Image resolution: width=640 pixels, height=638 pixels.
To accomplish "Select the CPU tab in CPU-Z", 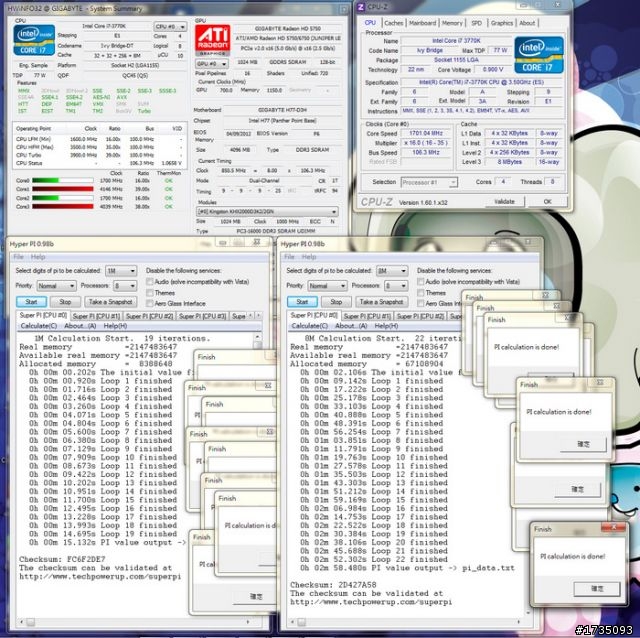I will (x=370, y=23).
